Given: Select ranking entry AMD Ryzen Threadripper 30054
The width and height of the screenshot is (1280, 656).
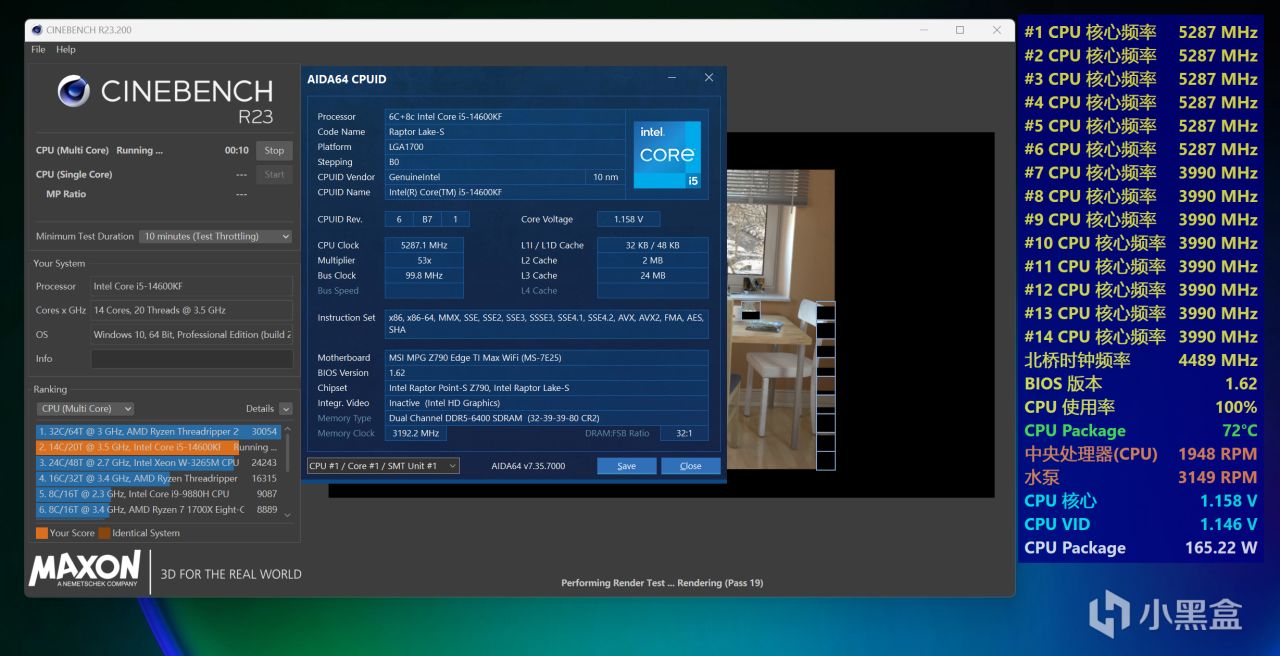Looking at the screenshot, I should click(x=158, y=431).
